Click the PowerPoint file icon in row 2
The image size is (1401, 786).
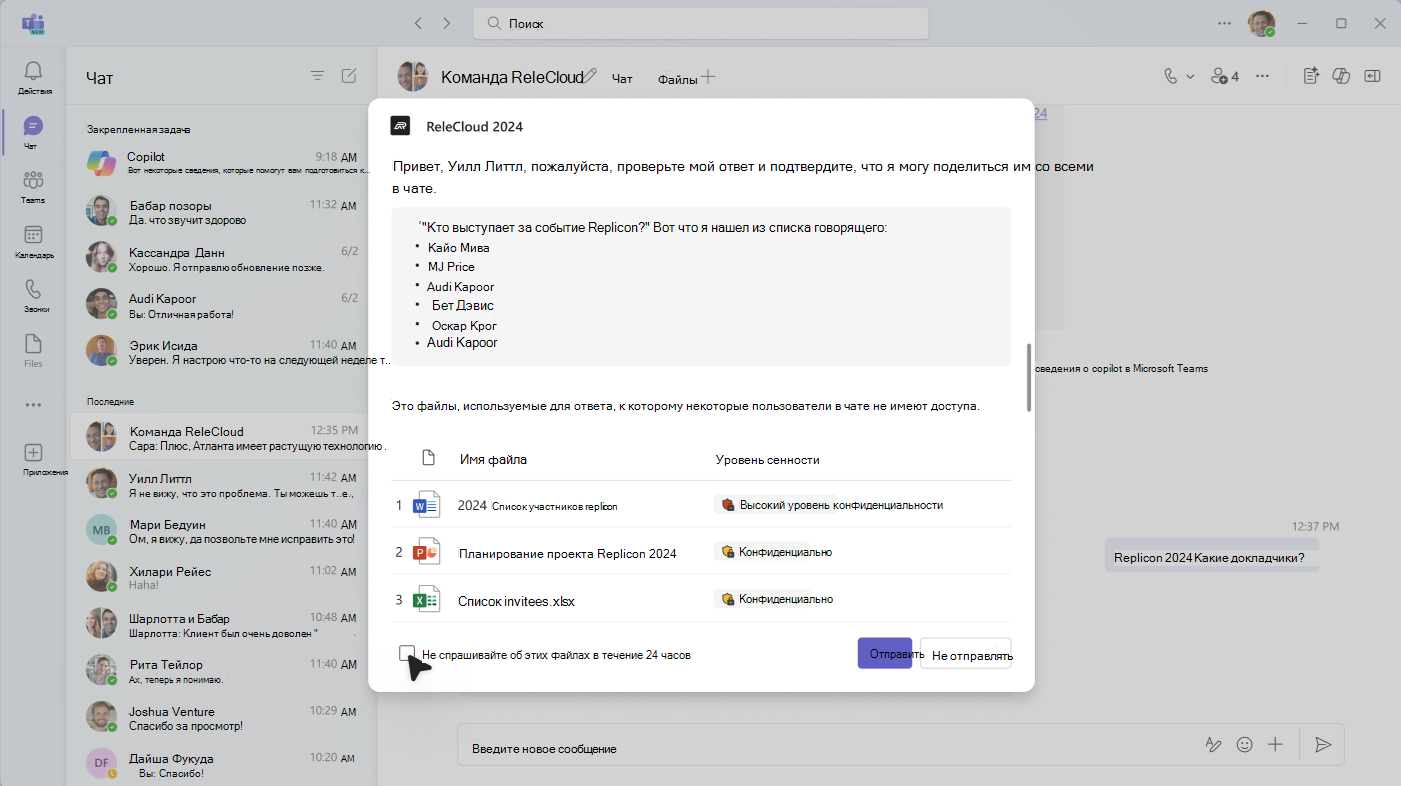[427, 552]
